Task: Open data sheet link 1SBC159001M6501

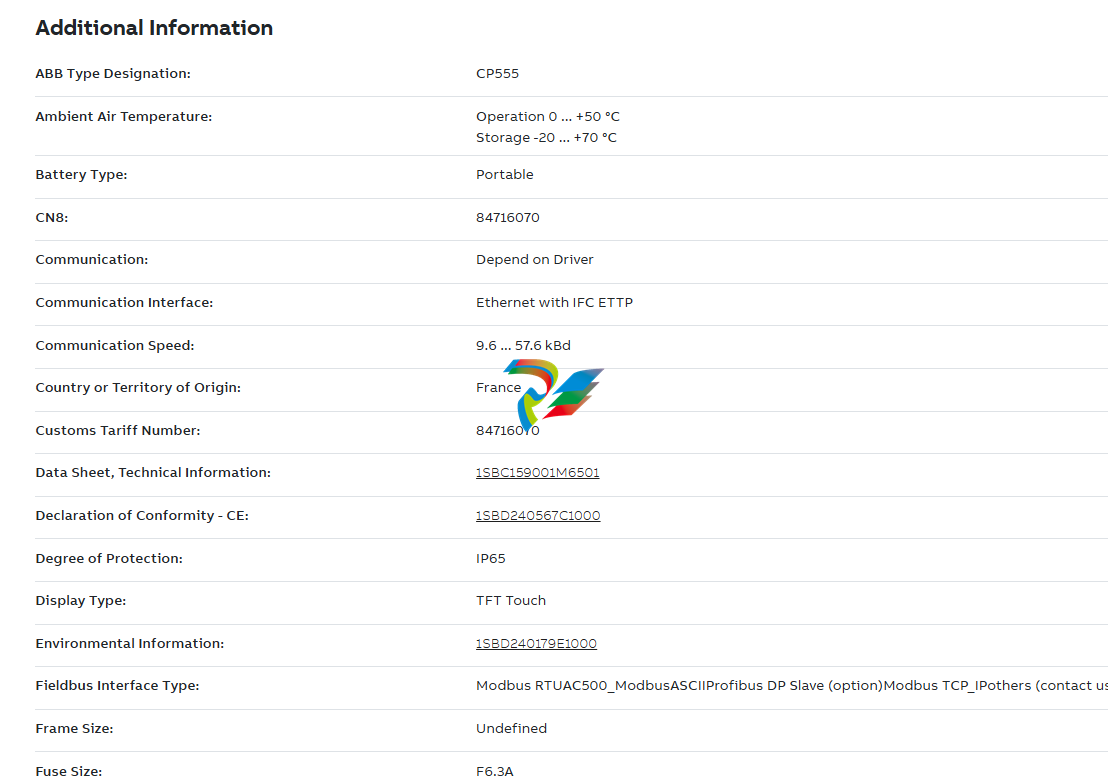Action: pos(537,473)
